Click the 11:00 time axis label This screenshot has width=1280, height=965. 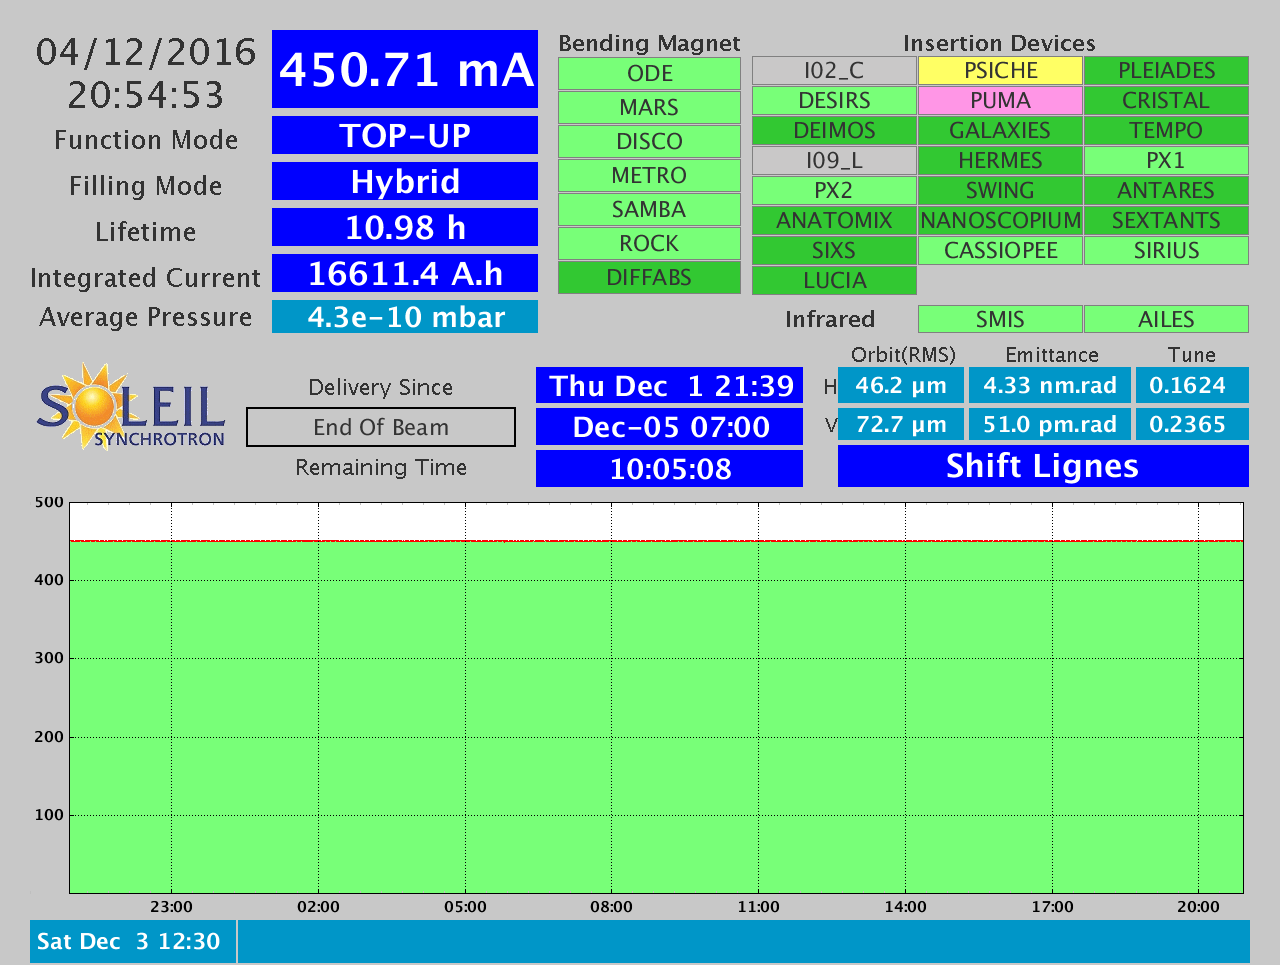pos(758,907)
